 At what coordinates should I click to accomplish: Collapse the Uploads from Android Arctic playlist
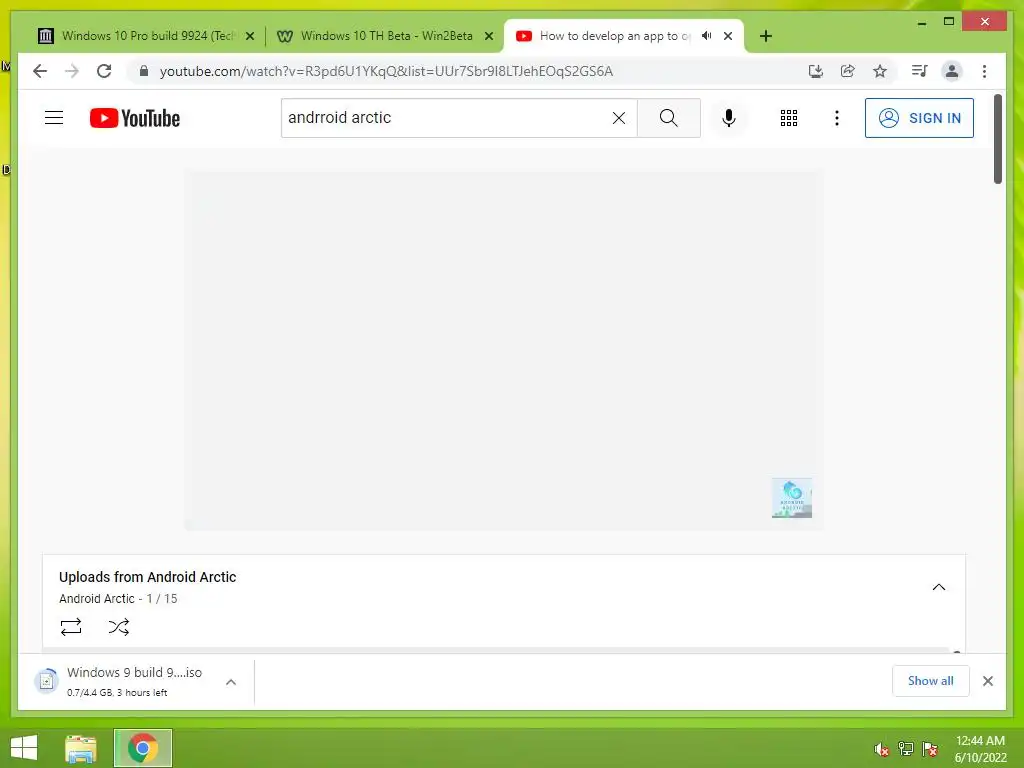coord(938,587)
